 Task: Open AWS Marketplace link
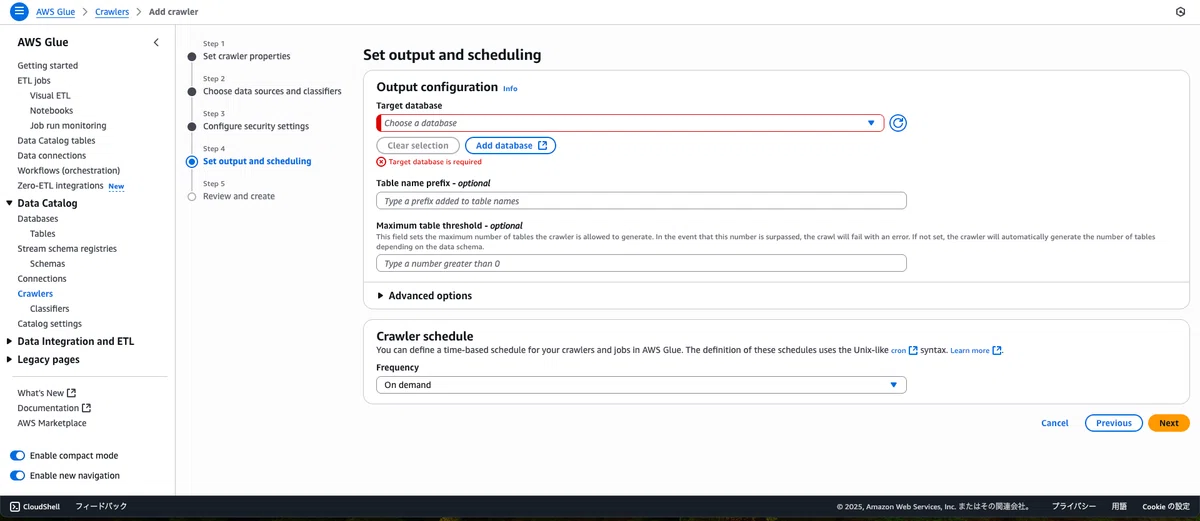tap(52, 423)
